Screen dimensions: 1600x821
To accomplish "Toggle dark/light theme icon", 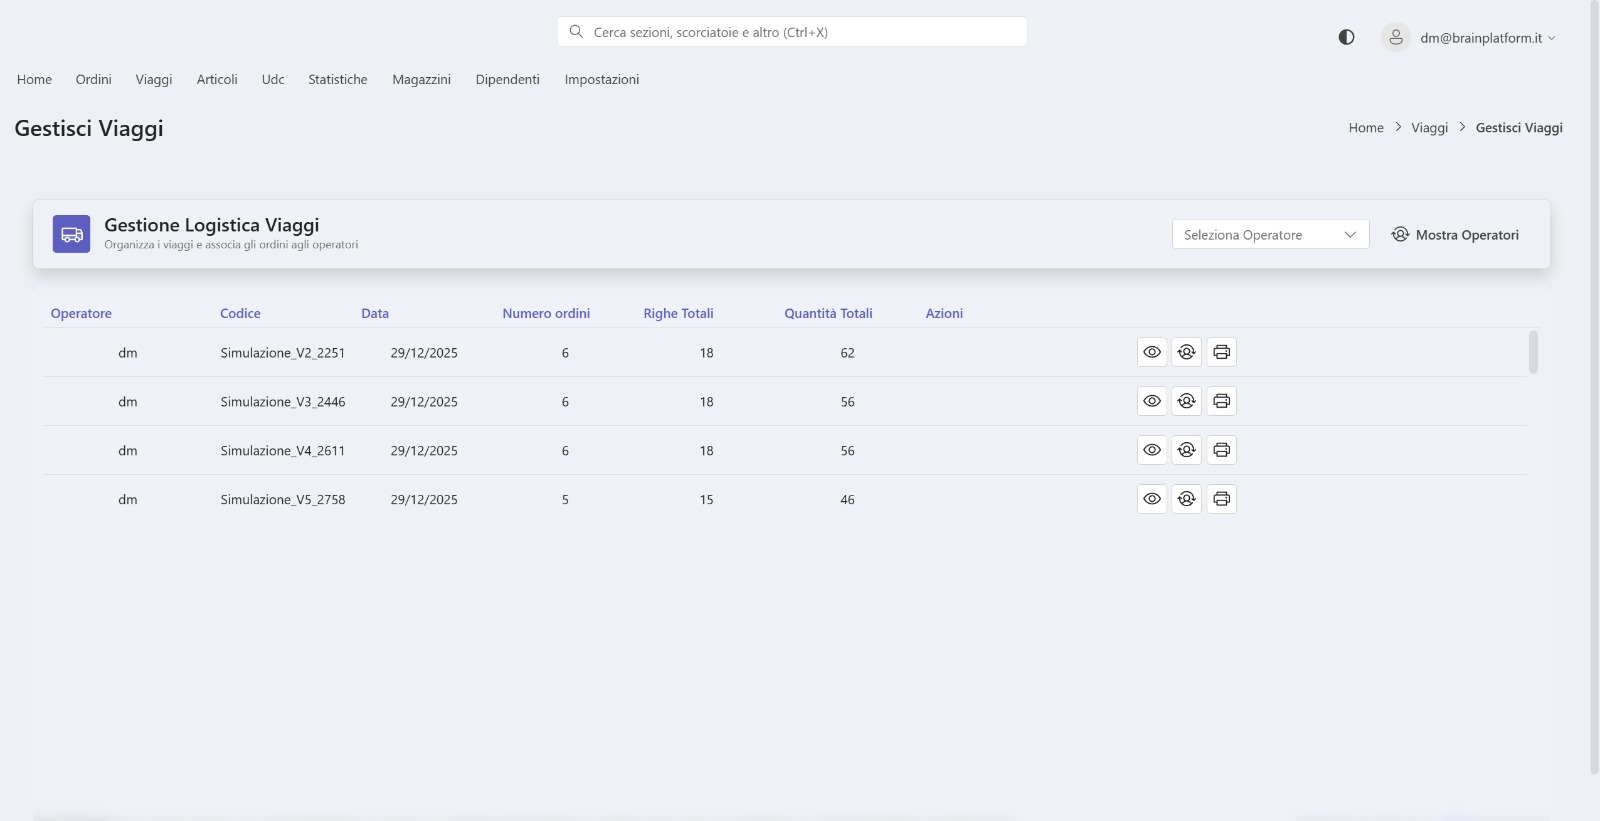I will click(x=1346, y=37).
